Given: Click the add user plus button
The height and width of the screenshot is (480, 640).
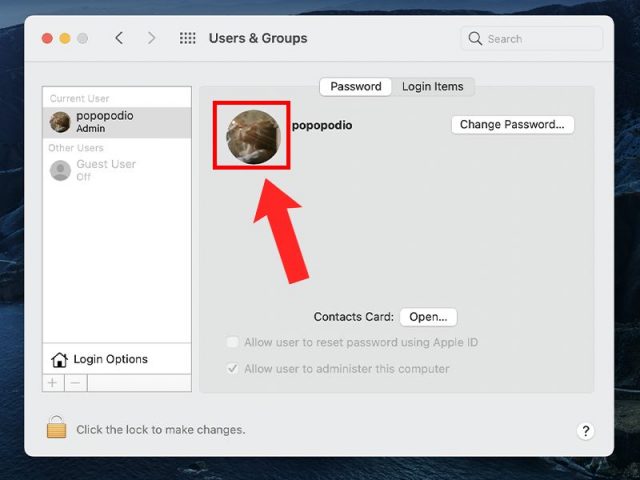Looking at the screenshot, I should (53, 383).
